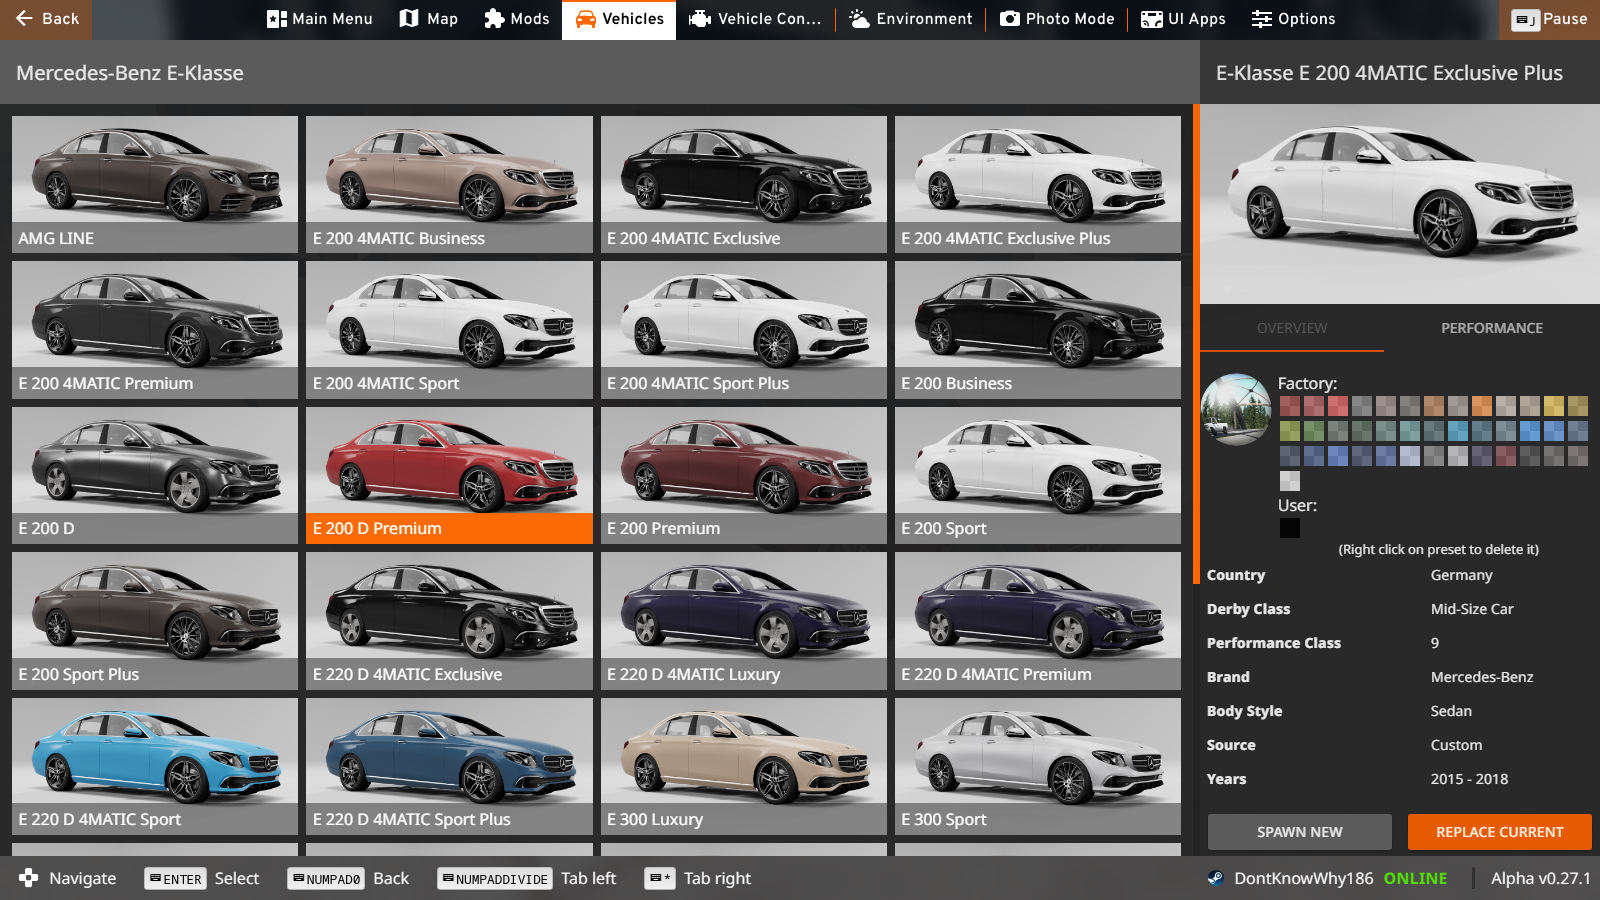This screenshot has width=1600, height=900.
Task: Select the black User color preset
Action: tap(1290, 528)
